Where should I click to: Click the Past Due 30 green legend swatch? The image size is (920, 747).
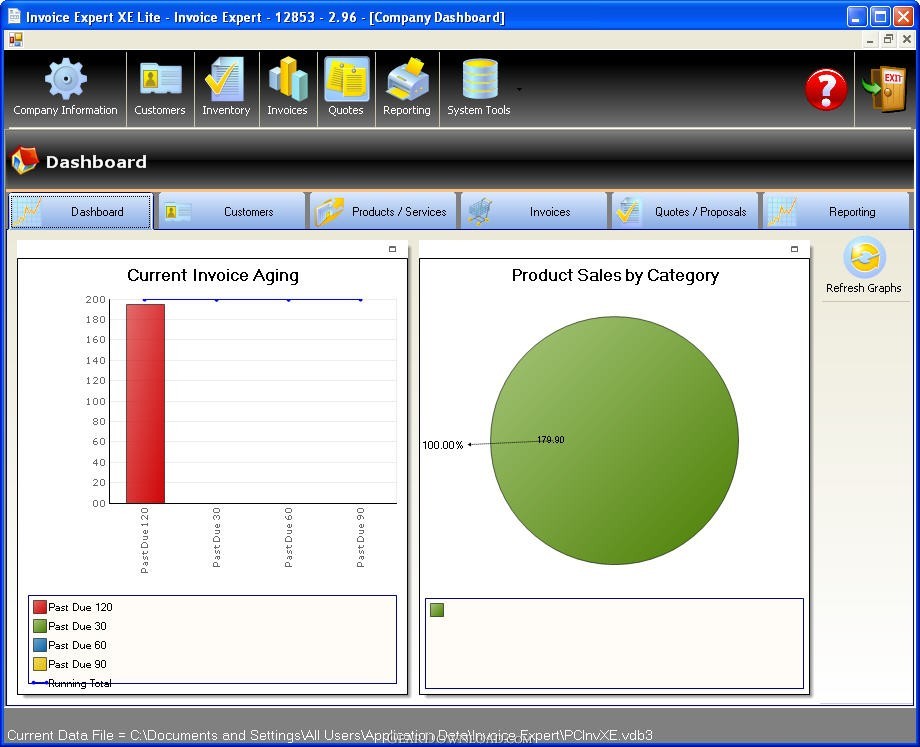tap(40, 626)
